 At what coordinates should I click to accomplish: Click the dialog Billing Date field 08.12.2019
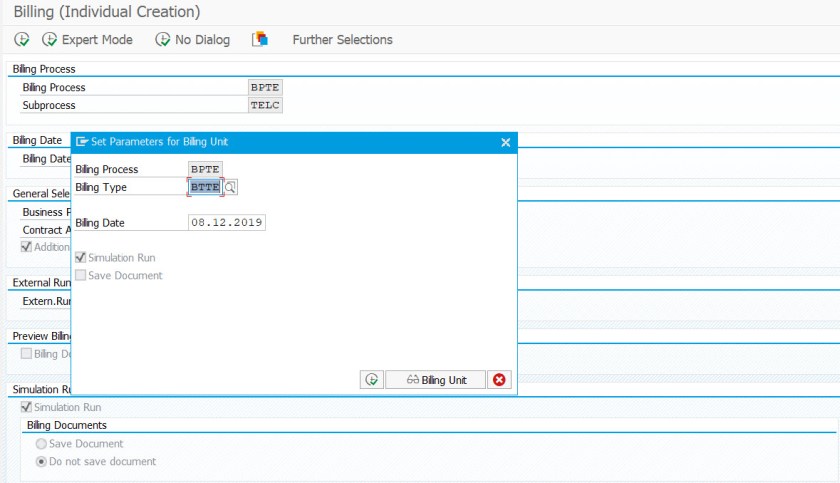click(227, 222)
